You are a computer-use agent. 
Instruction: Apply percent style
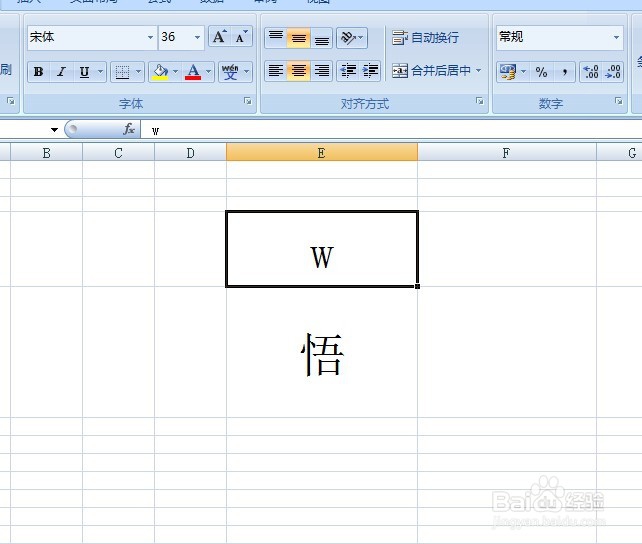541,72
